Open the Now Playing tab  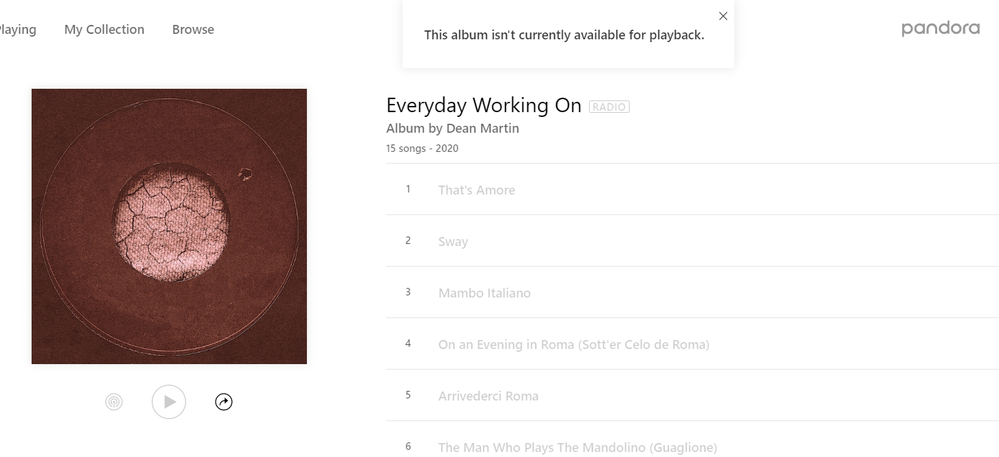[x=17, y=30]
